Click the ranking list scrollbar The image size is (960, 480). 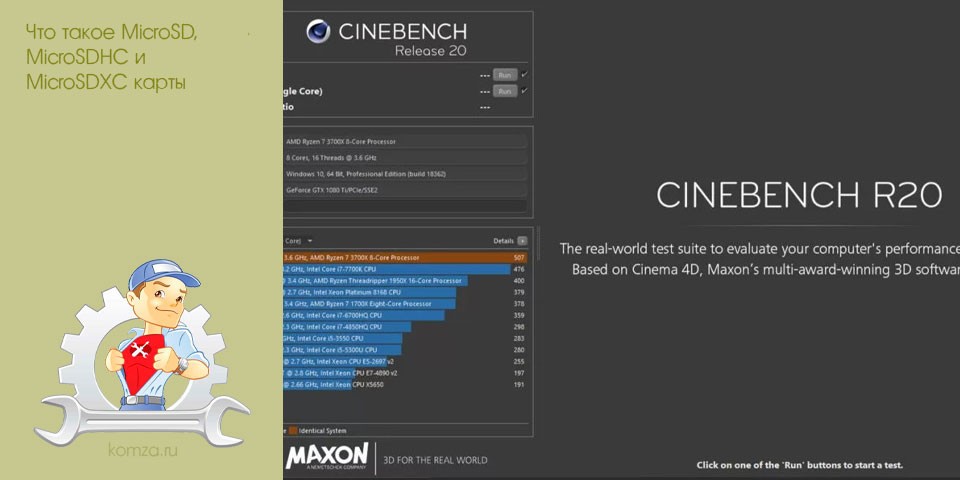(538, 244)
